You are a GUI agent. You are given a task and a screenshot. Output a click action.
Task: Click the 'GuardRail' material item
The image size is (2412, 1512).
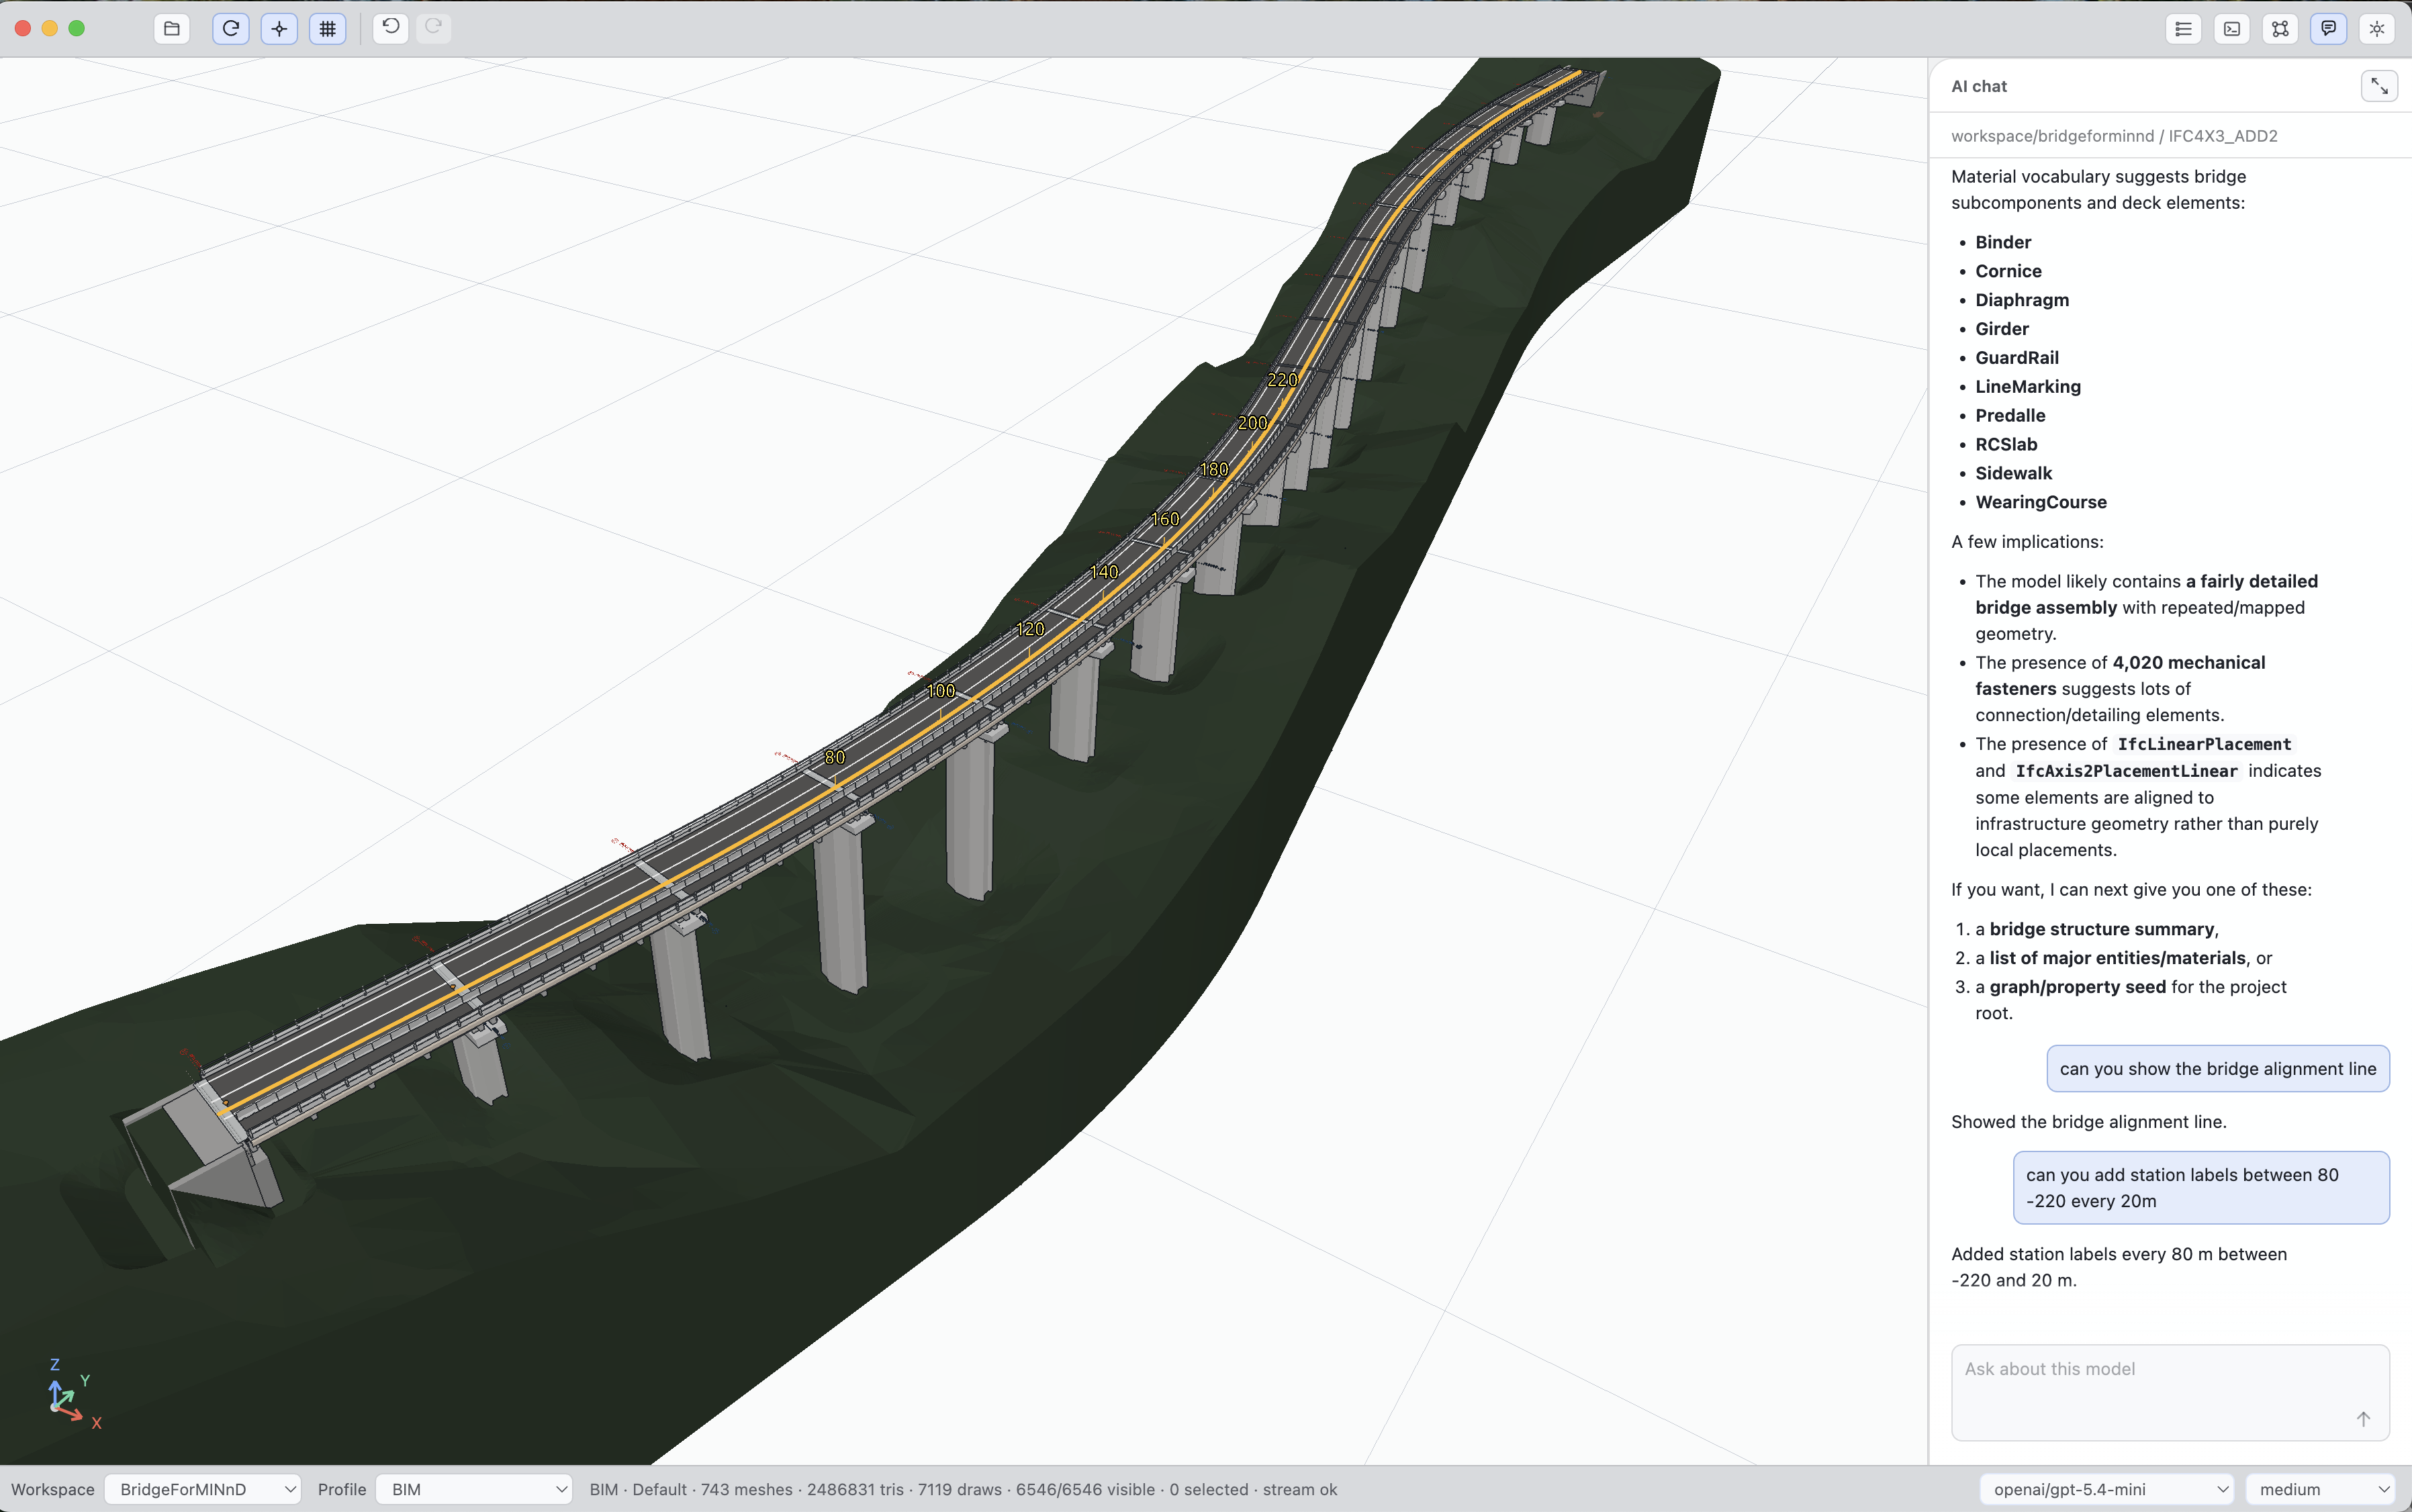(2017, 358)
